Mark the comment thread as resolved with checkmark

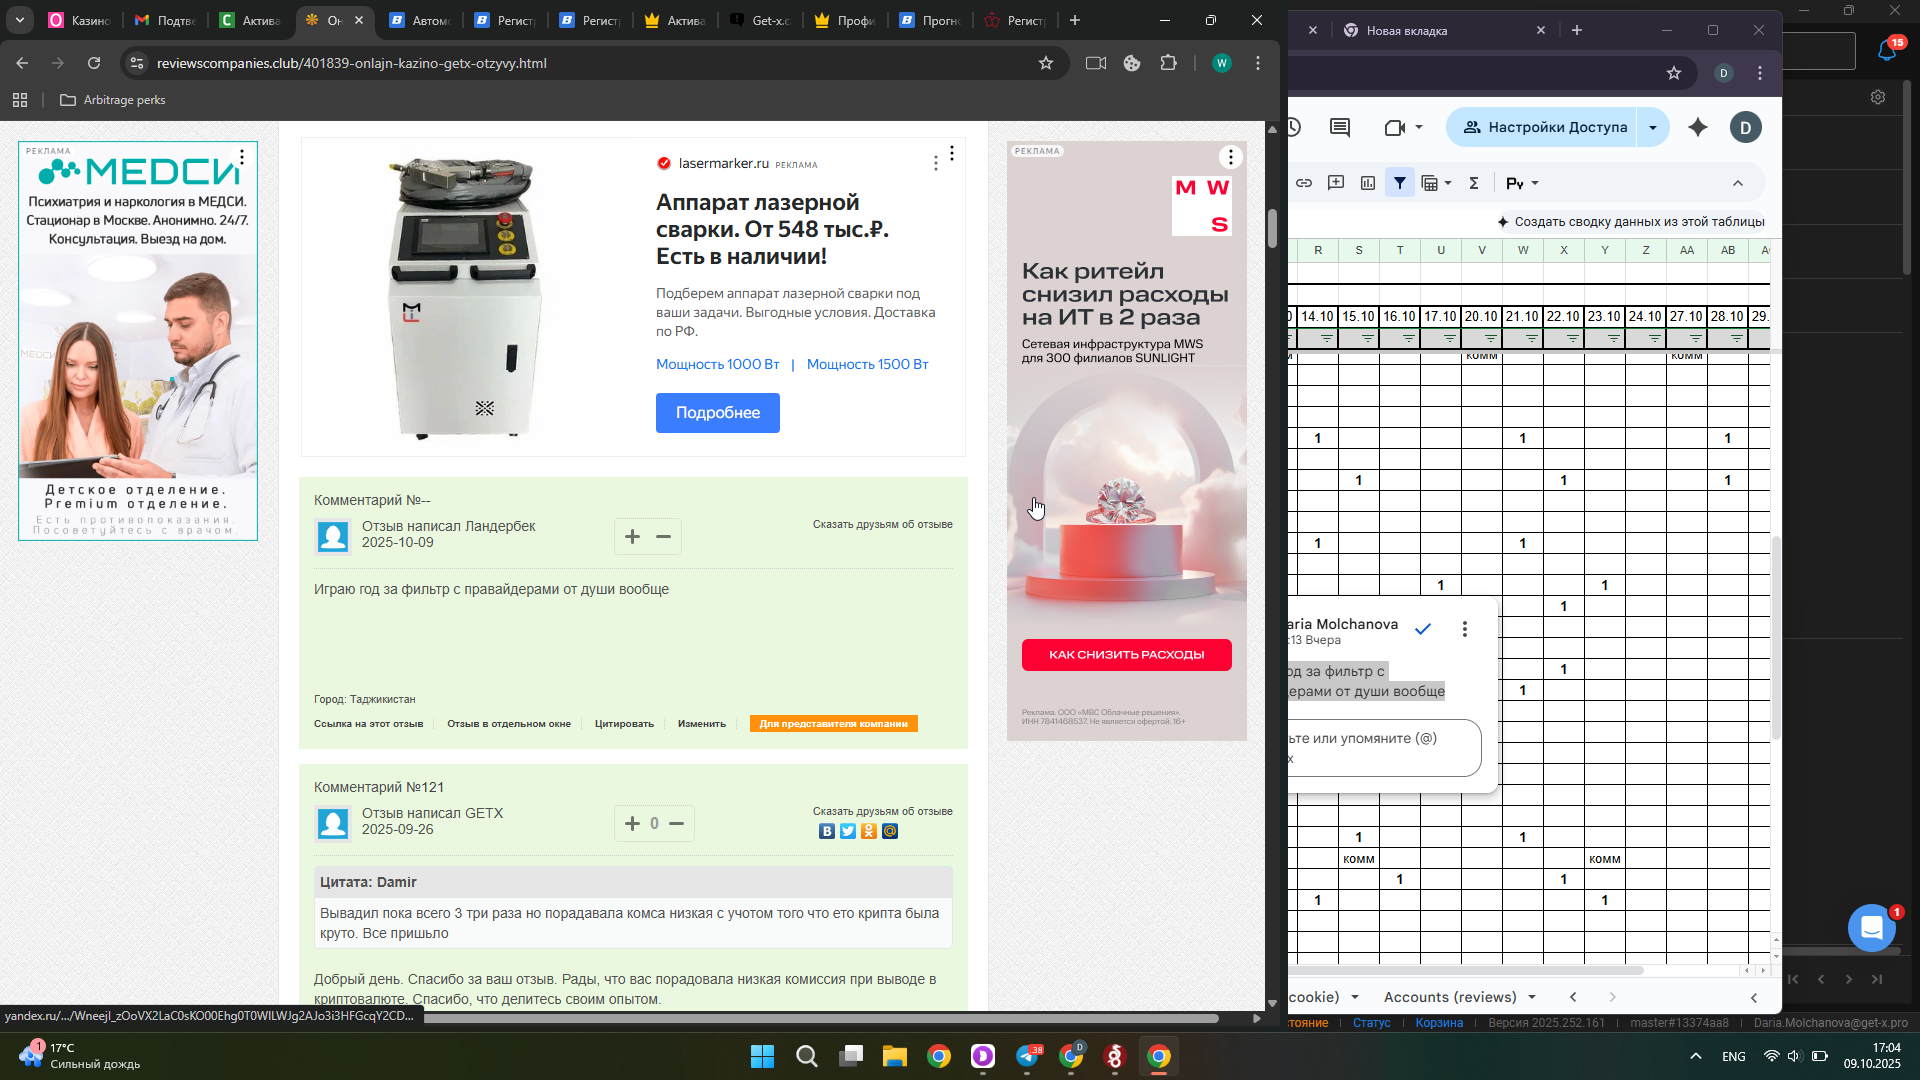[x=1423, y=629]
